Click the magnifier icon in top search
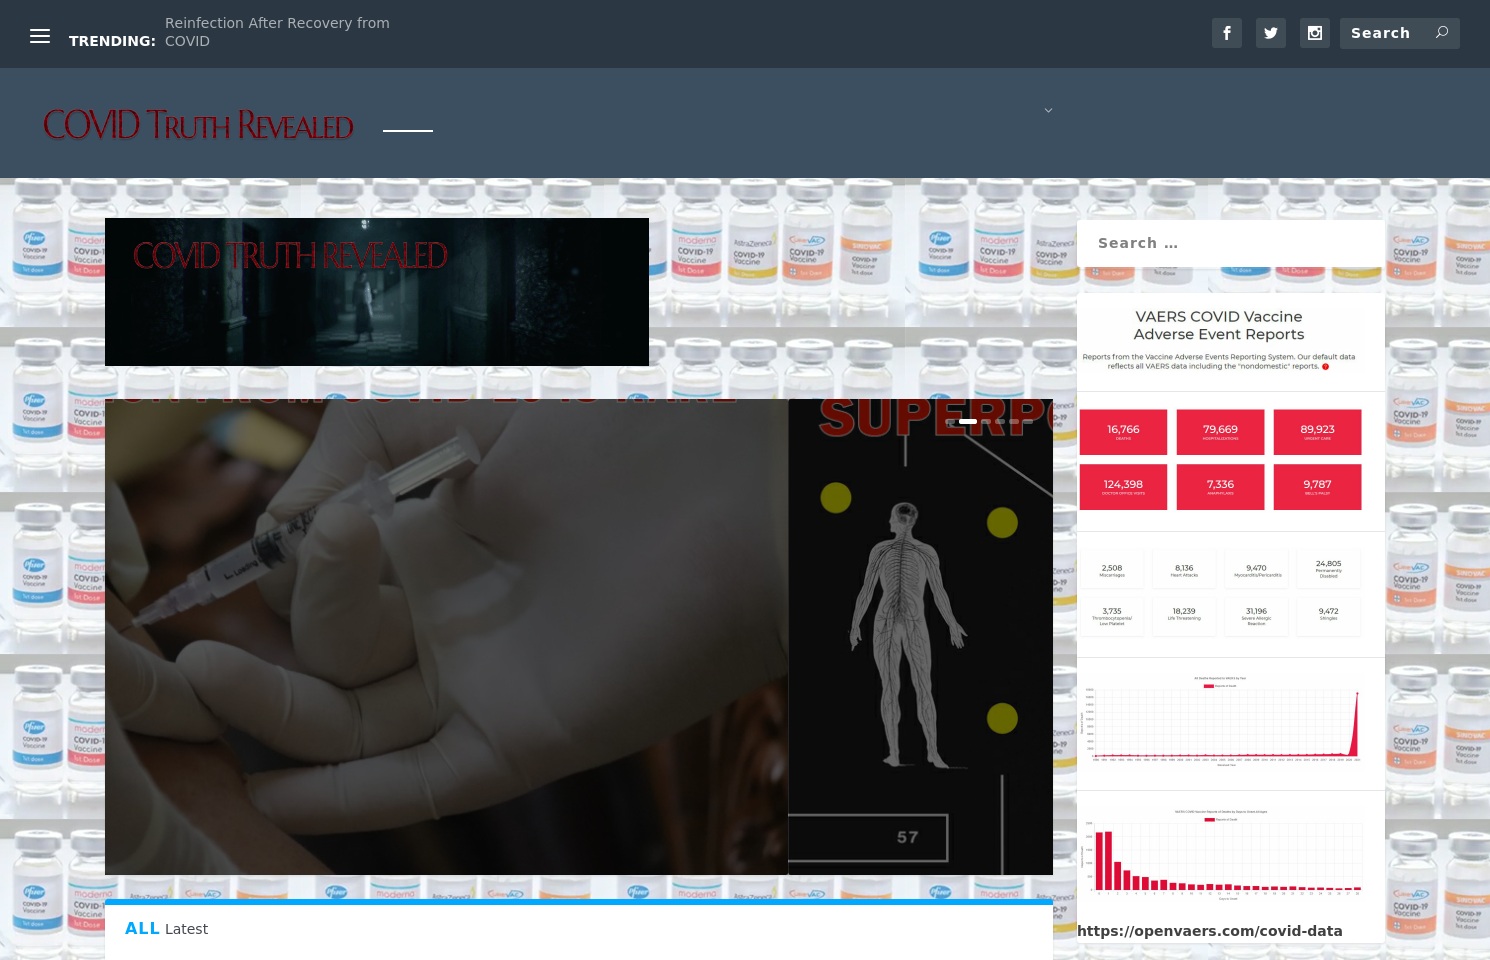1490x960 pixels. tap(1442, 33)
